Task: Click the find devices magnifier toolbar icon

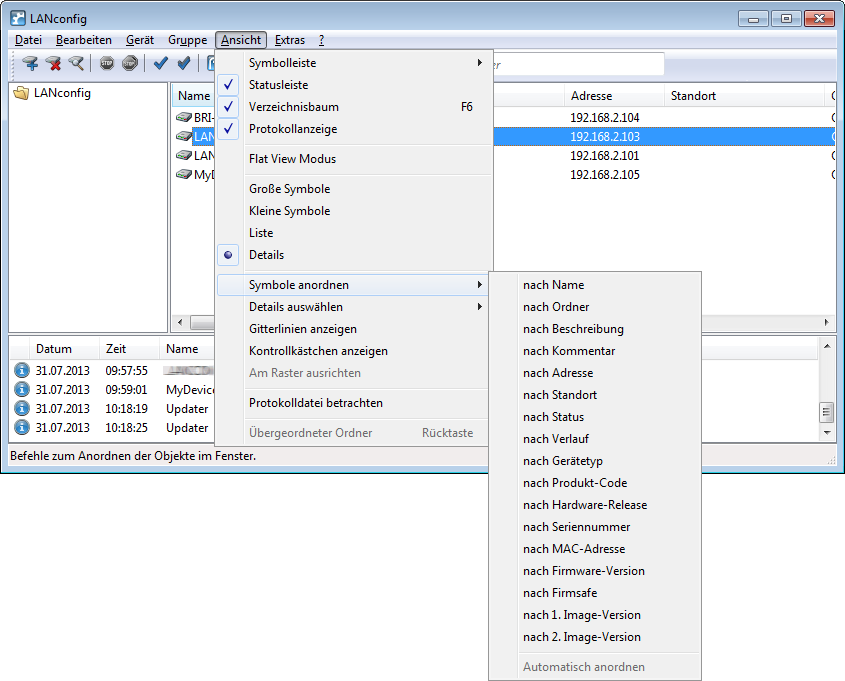Action: point(76,64)
